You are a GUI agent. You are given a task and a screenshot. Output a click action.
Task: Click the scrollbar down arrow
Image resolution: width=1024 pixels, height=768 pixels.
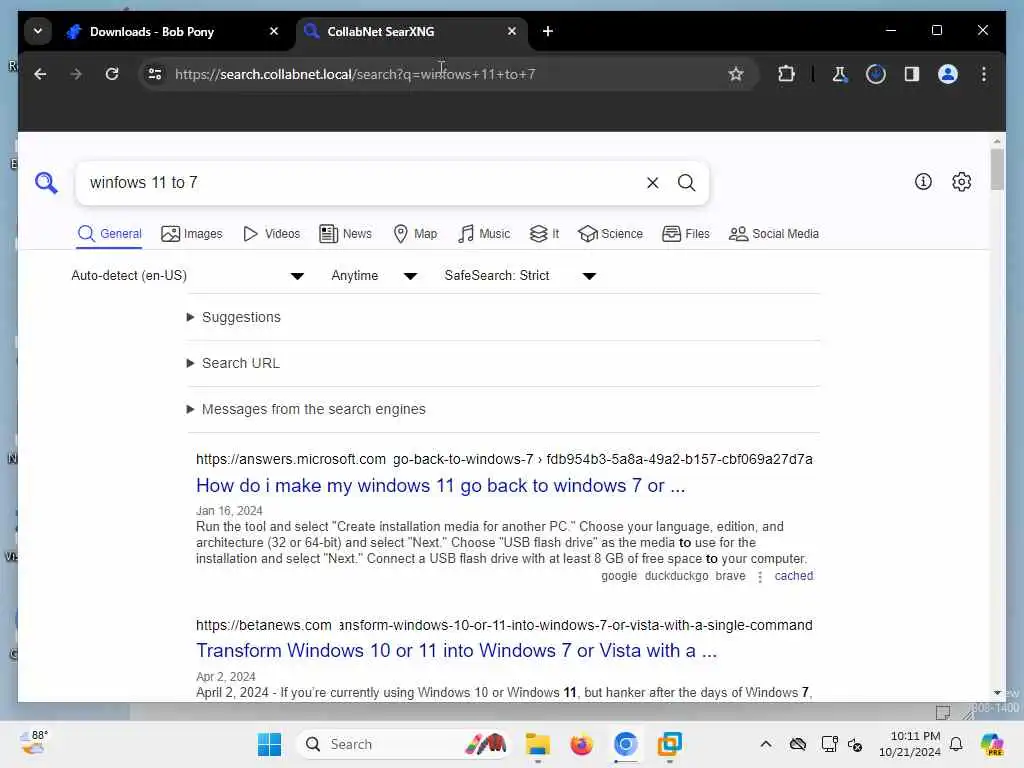pos(997,693)
